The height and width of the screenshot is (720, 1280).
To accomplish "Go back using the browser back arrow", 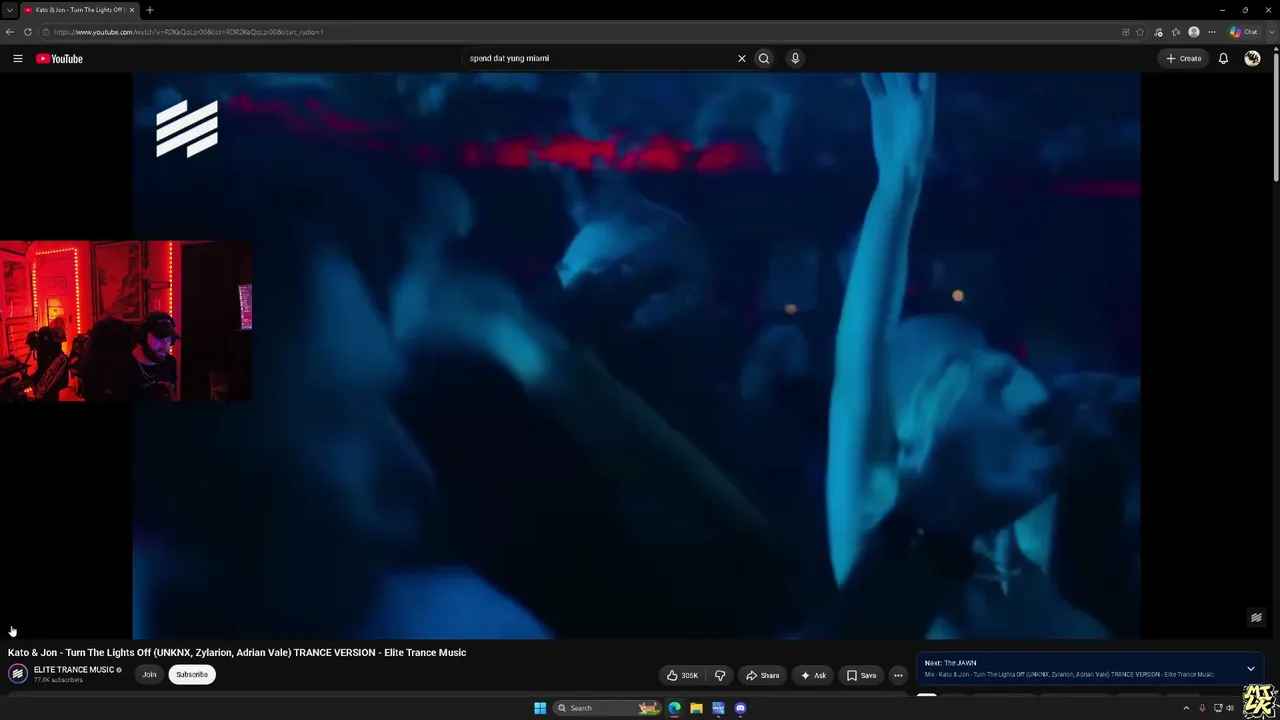I will coord(10,32).
